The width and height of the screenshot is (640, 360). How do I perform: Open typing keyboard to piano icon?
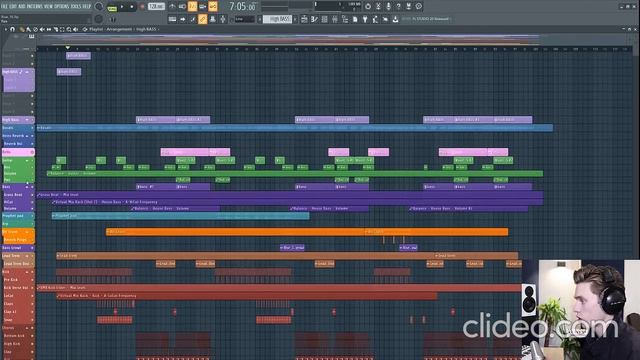coord(172,19)
